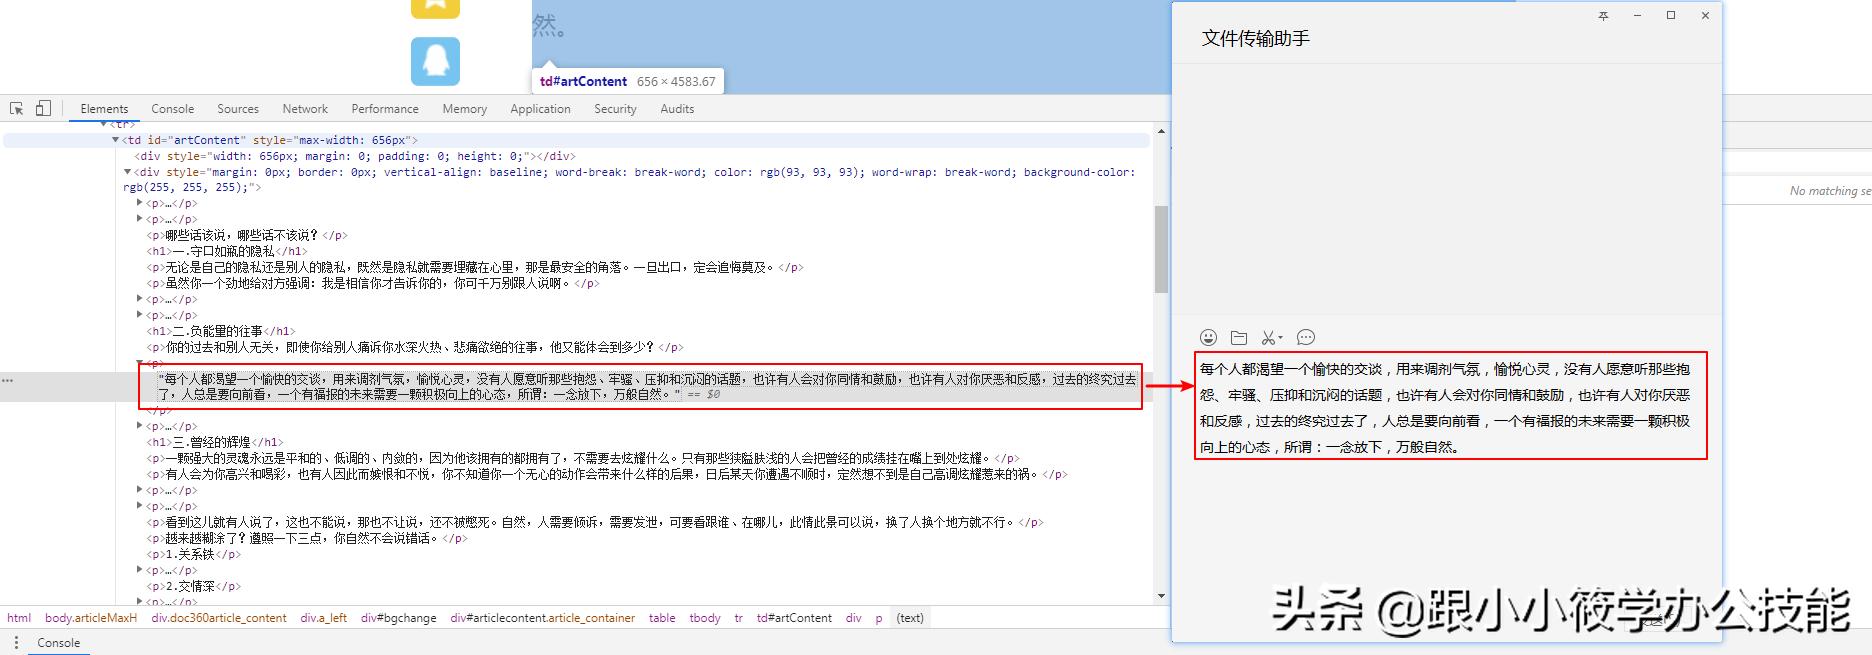Click the 文件传输助手 chat title

1256,39
